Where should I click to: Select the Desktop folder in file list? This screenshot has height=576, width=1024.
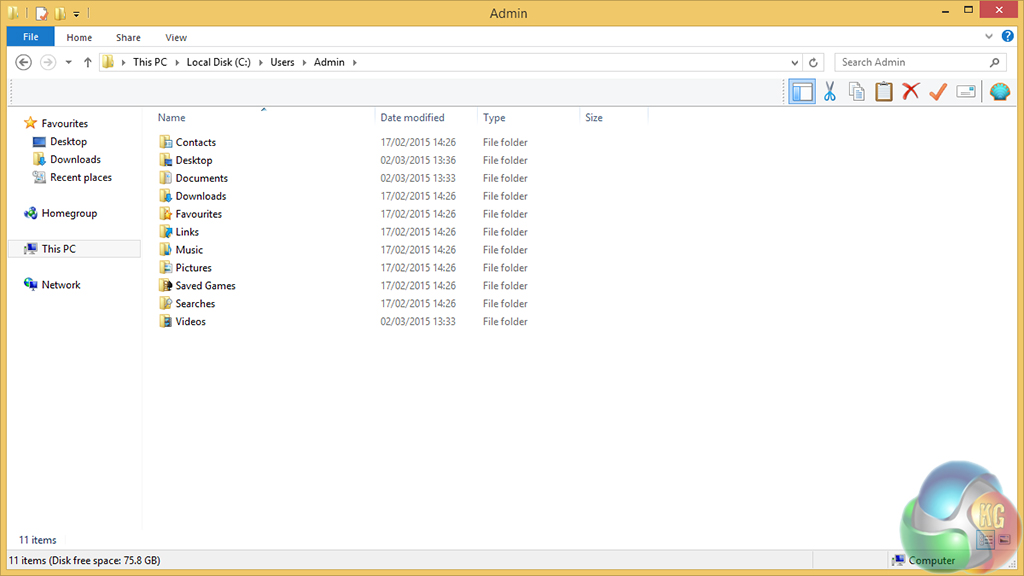(344, 160)
